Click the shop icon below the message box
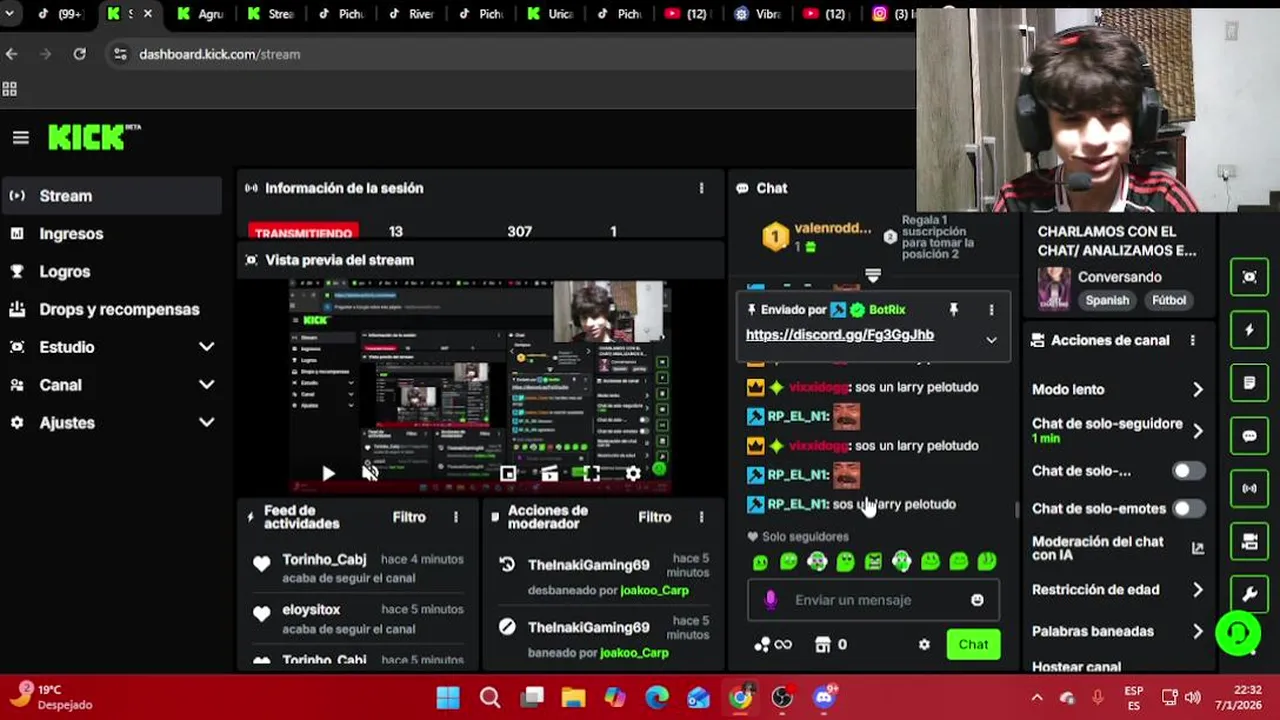This screenshot has width=1280, height=720. pos(822,645)
